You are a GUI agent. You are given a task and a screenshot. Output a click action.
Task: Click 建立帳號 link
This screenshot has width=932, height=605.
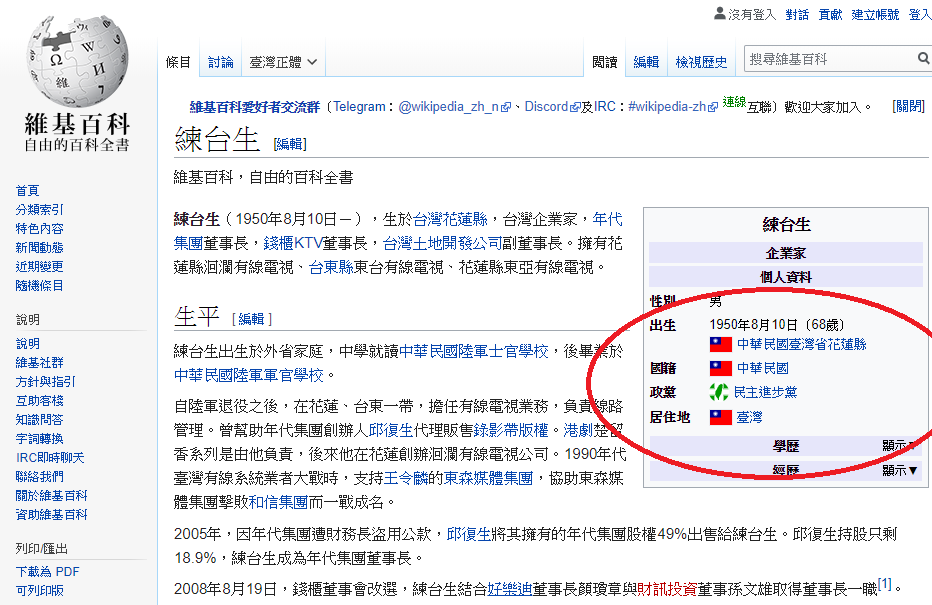pos(875,14)
